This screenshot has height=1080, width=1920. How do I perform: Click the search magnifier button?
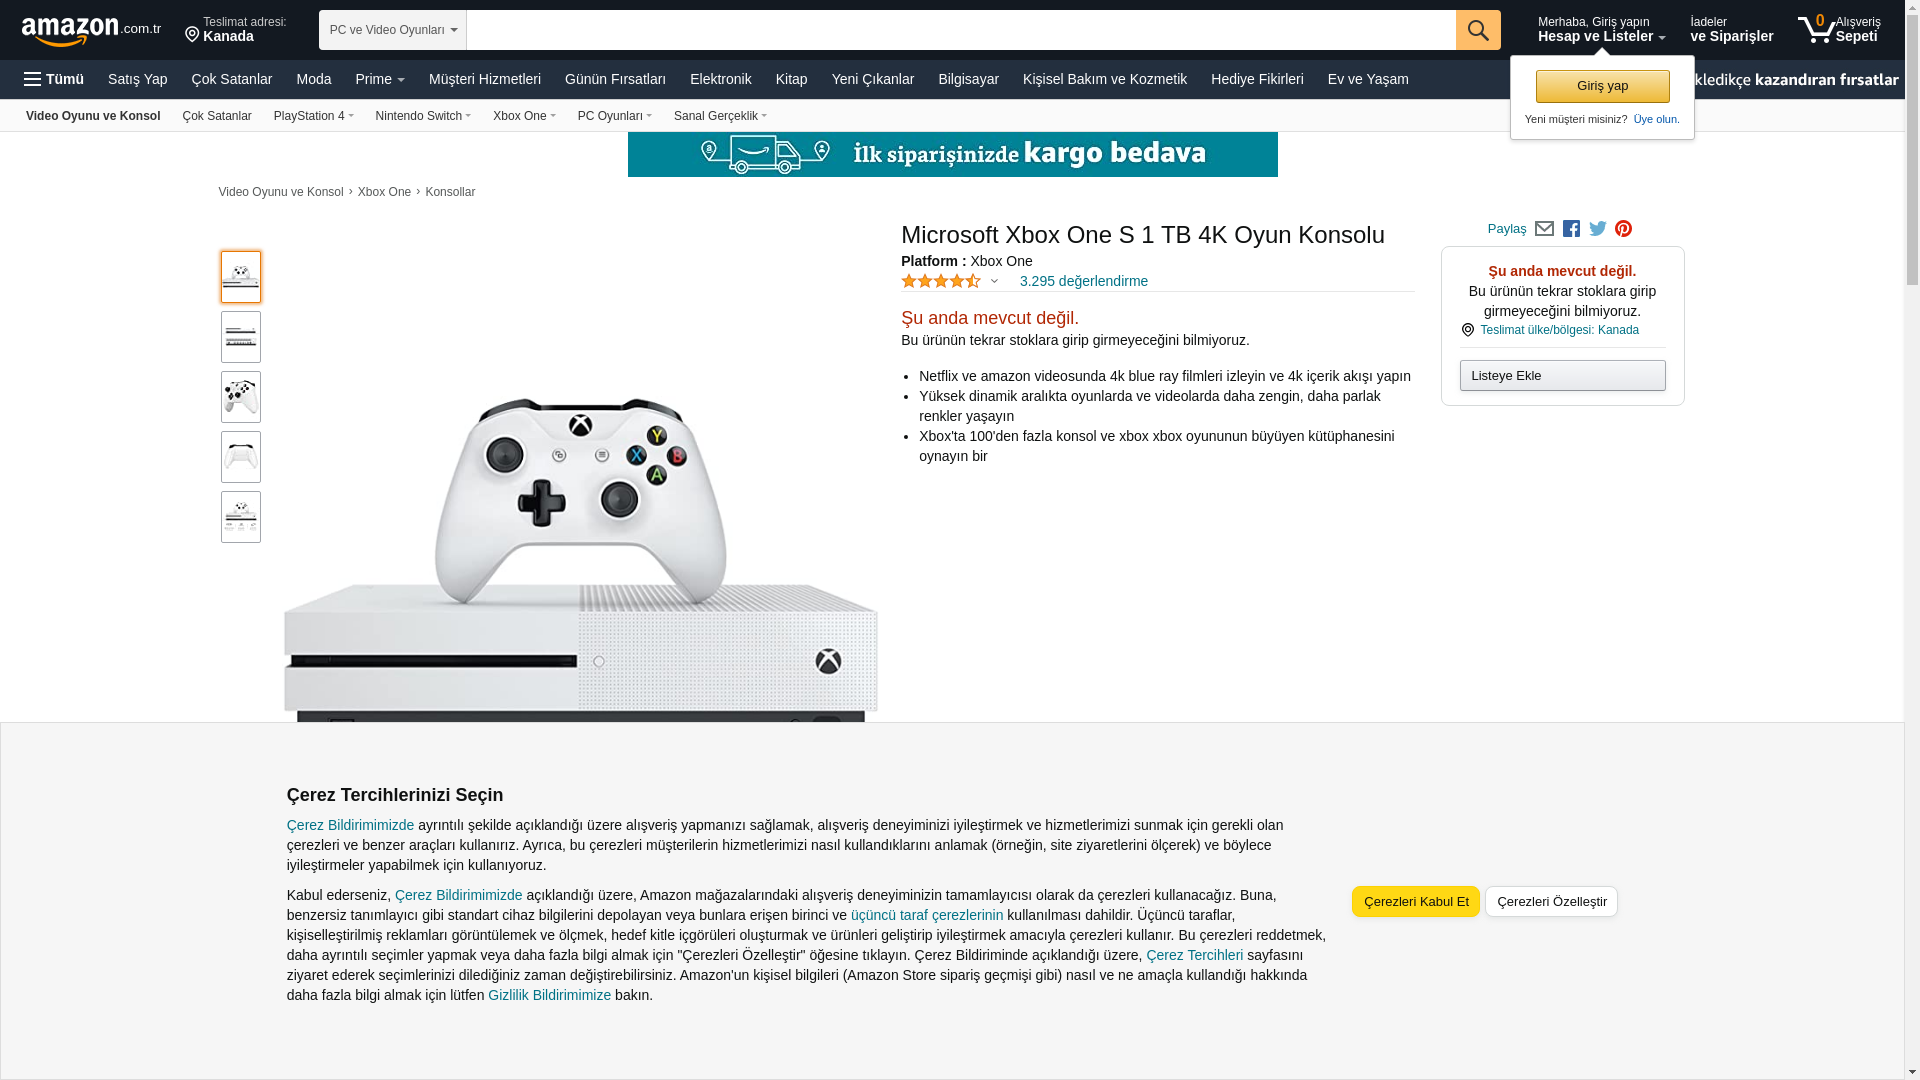click(1478, 30)
